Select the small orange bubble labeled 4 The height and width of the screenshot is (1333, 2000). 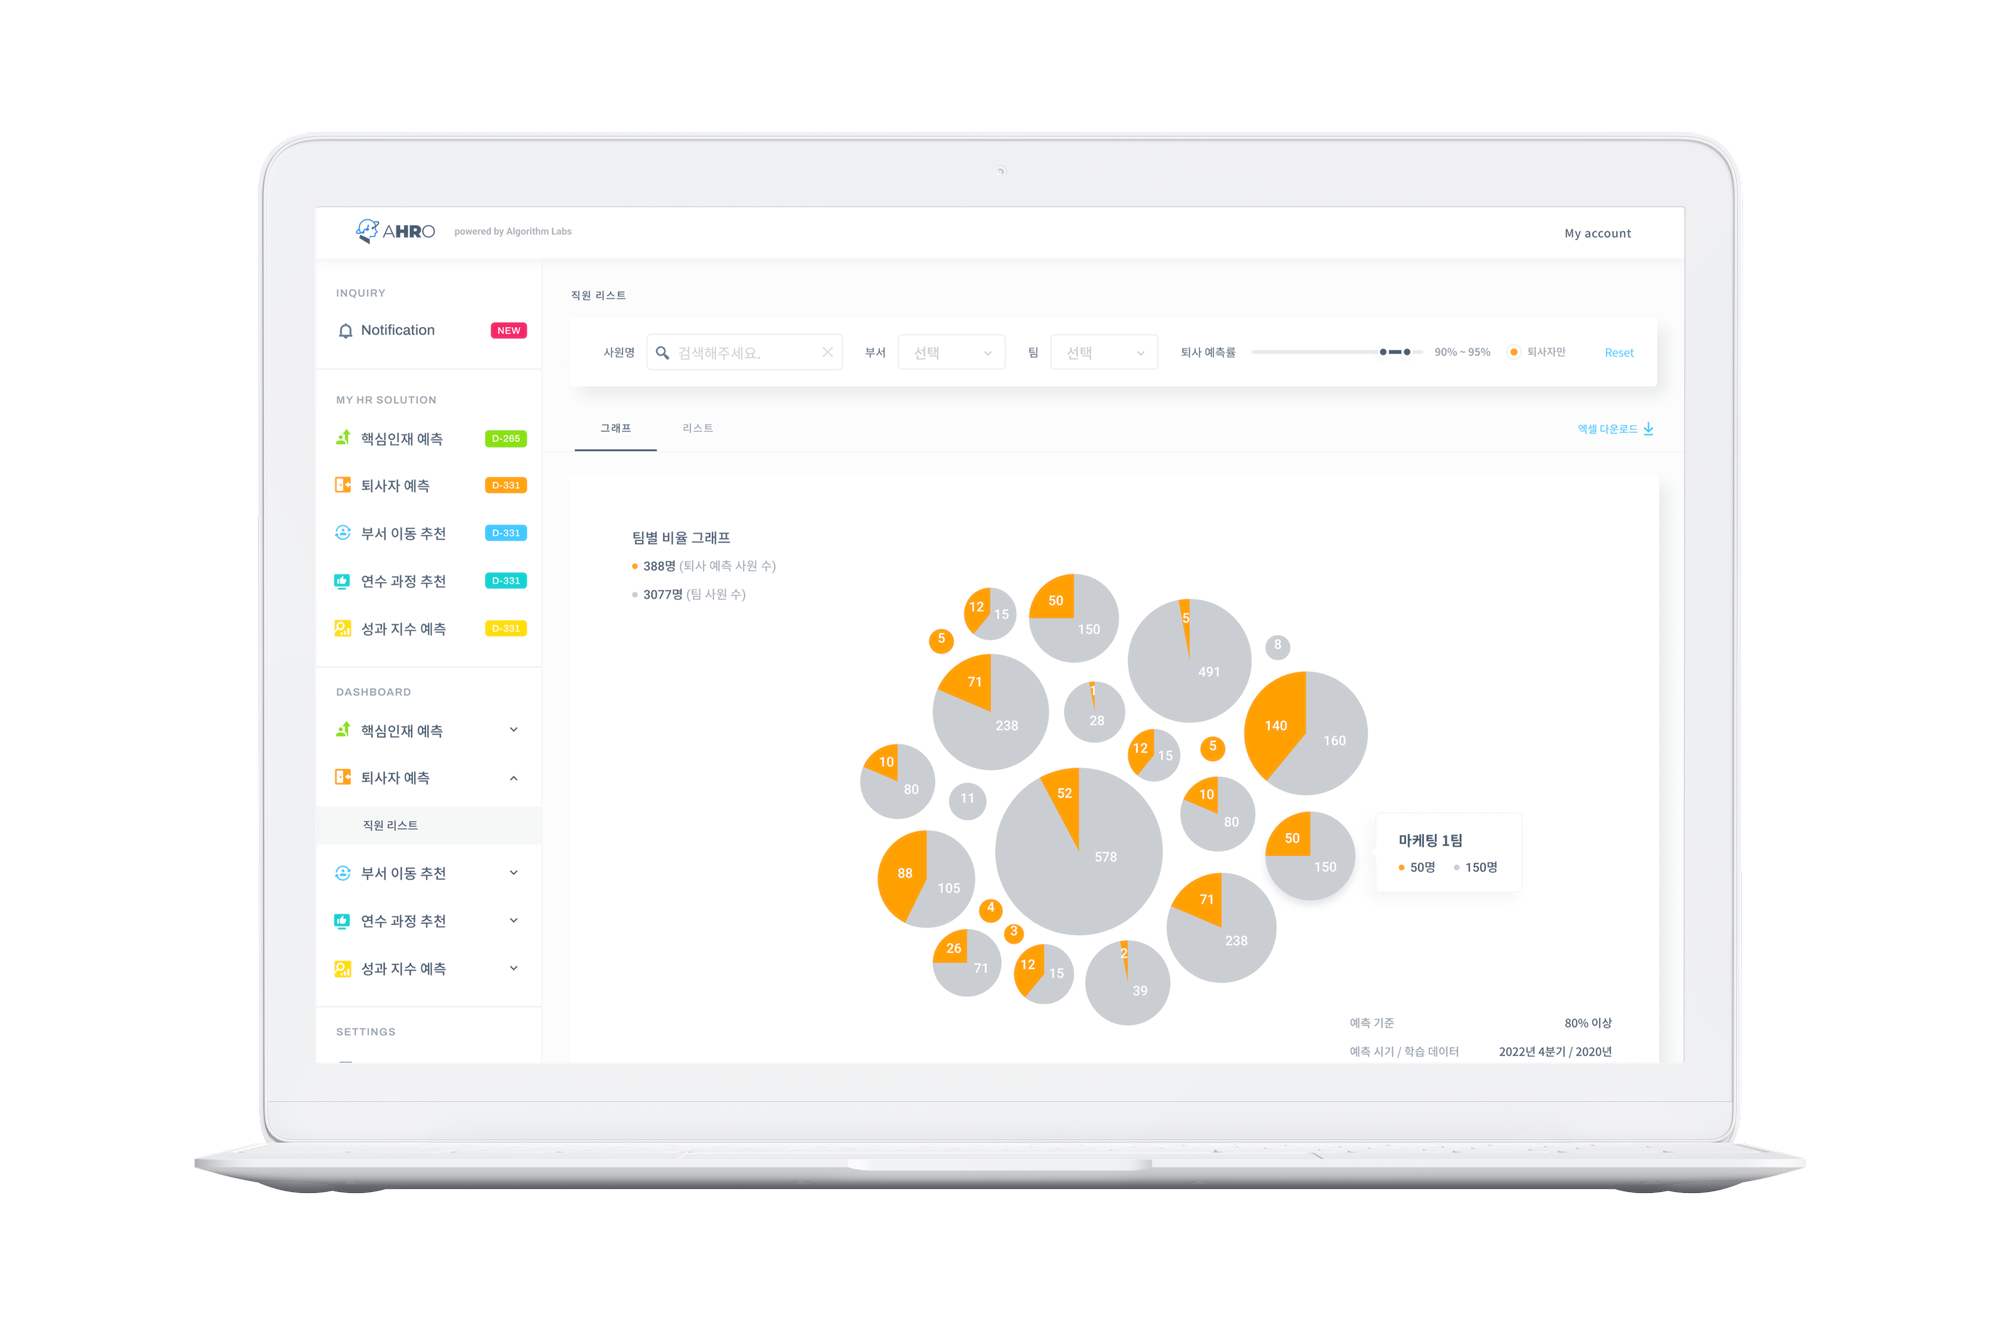coord(990,909)
